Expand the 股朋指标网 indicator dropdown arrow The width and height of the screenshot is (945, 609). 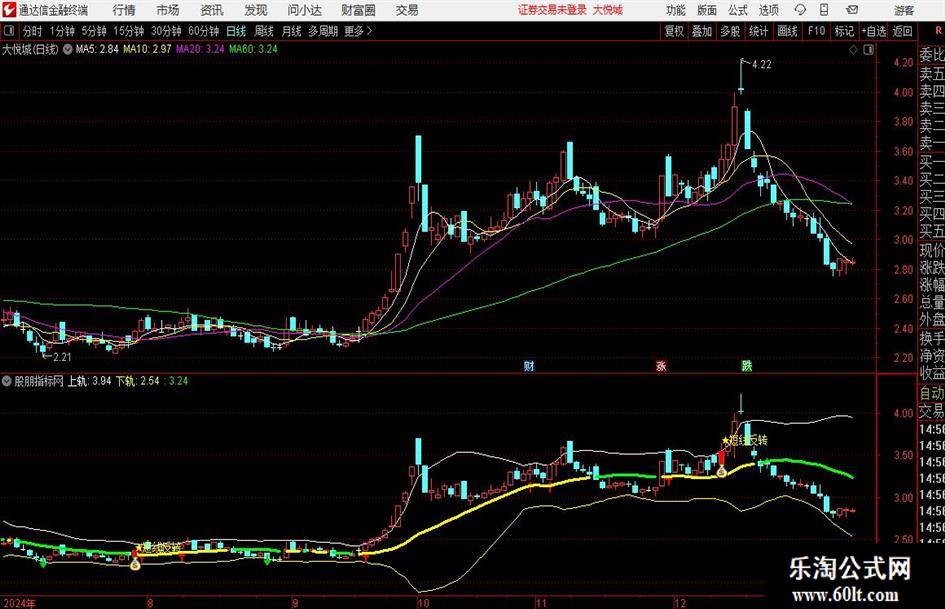click(x=7, y=381)
